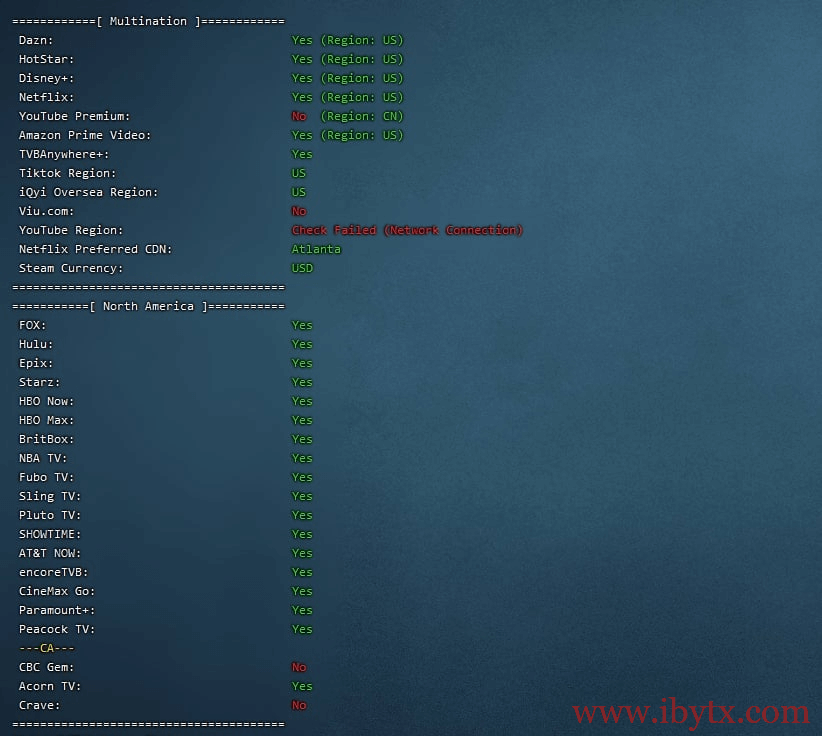Screen dimensions: 822x736
Task: Click the red No beside CBC Gem
Action: [299, 667]
